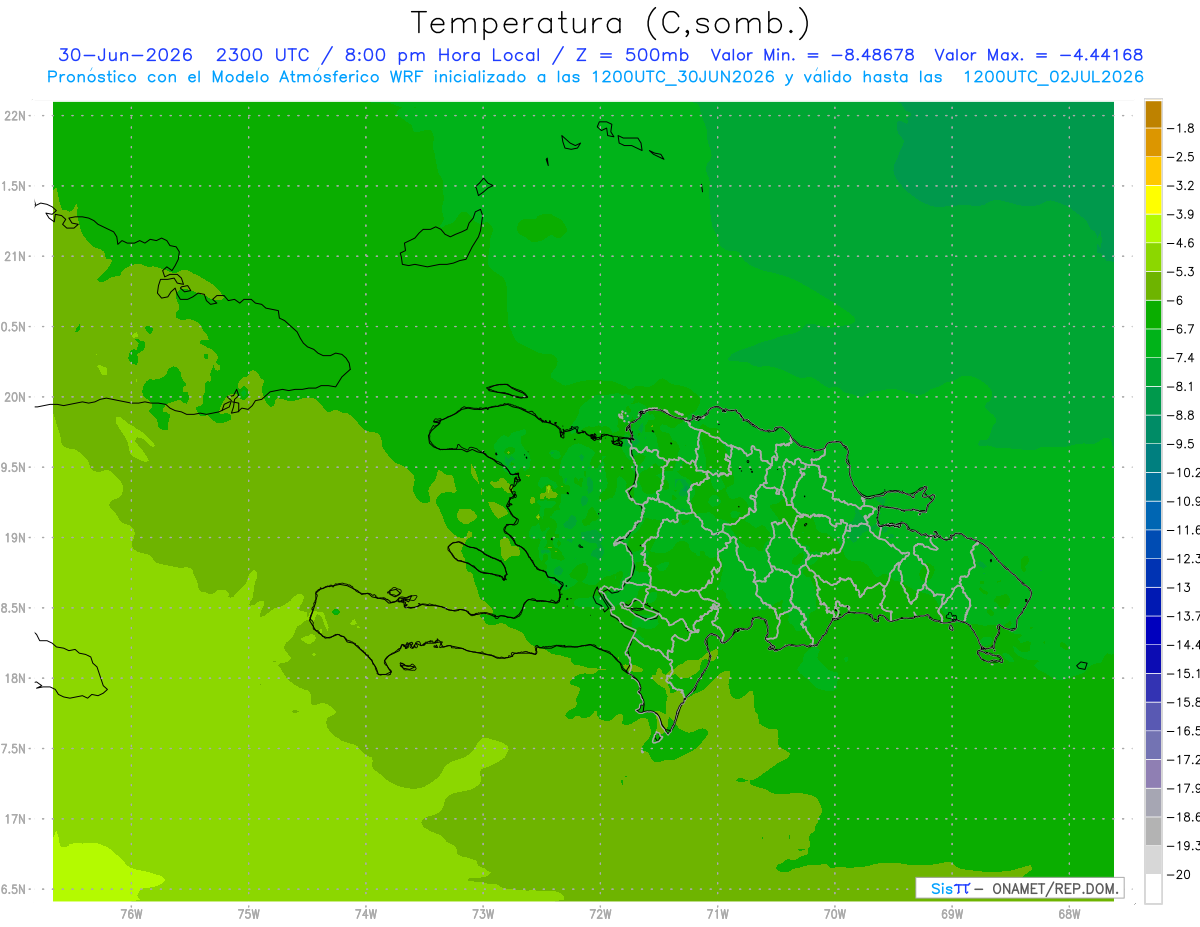
Task: Click the "-4.6" colorbar value
Action: tap(1182, 243)
